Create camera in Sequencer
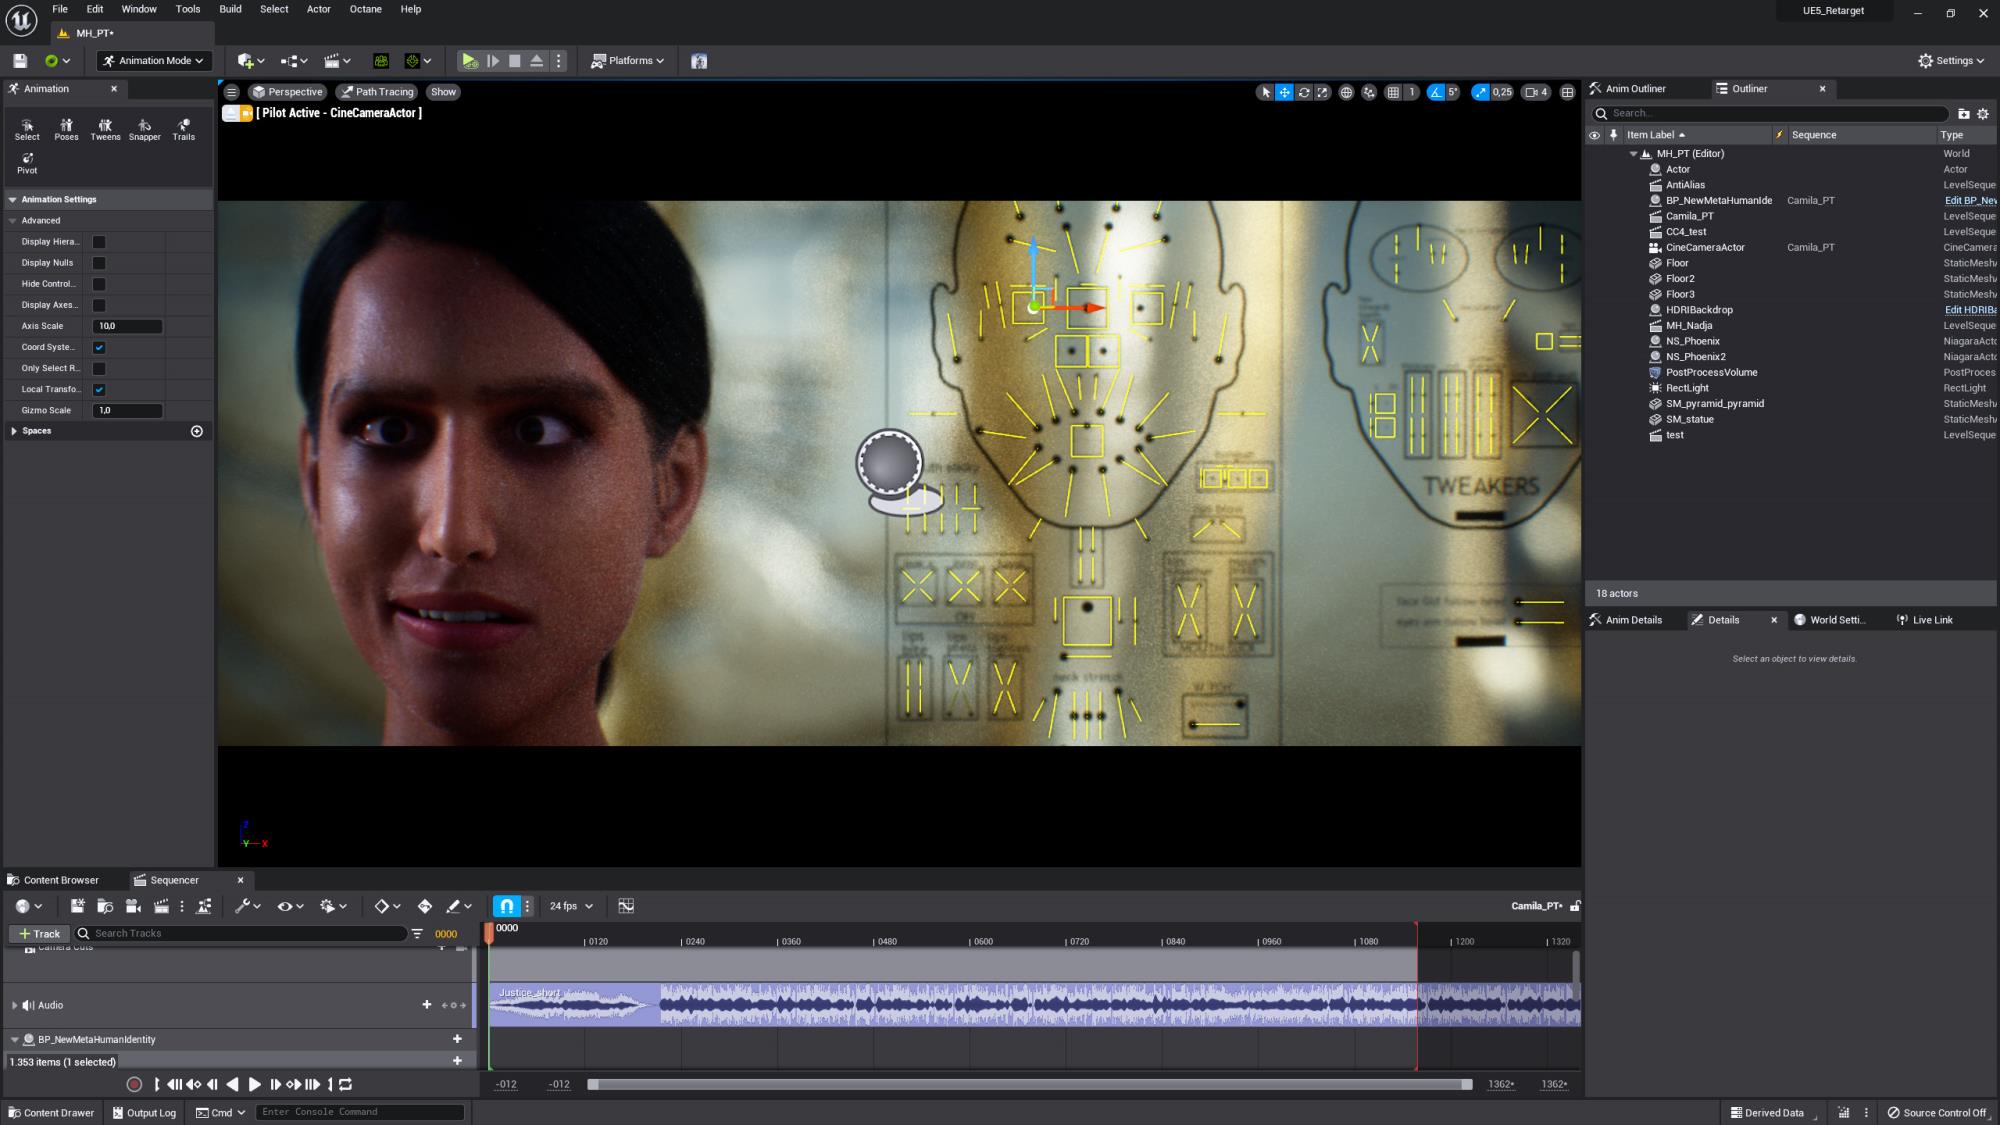Viewport: 2000px width, 1125px height. pos(133,906)
